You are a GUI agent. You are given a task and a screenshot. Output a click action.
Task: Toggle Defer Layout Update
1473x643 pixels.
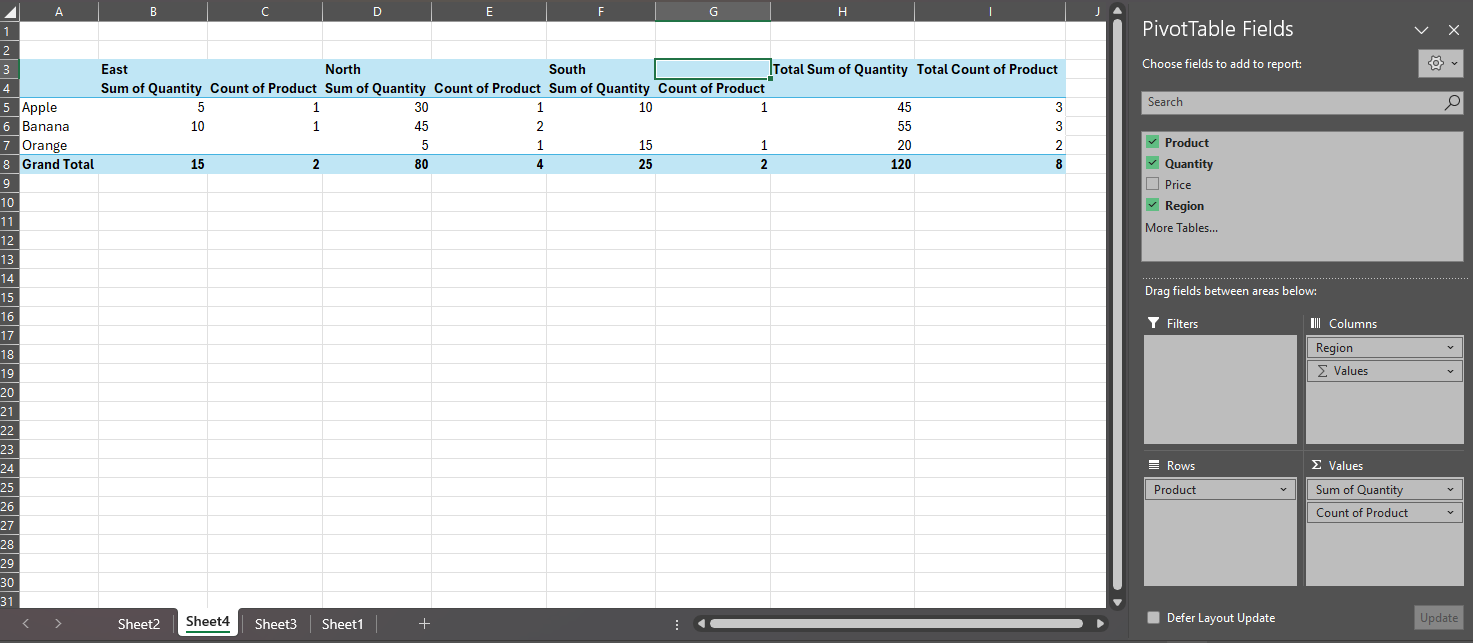pos(1153,618)
